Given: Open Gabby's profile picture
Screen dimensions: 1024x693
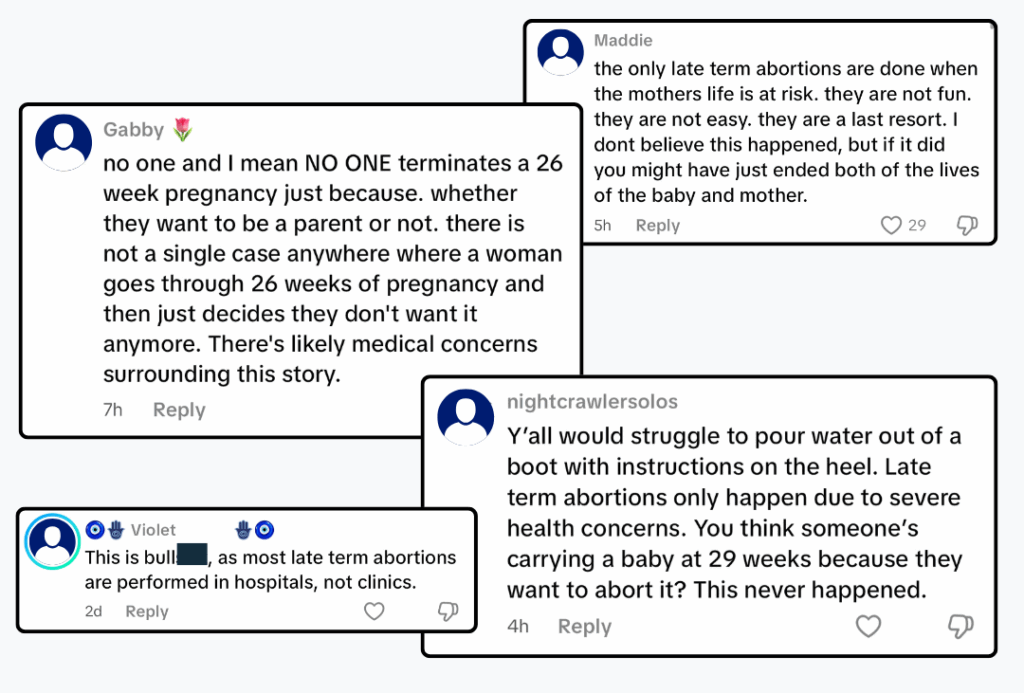Looking at the screenshot, I should pos(63,143).
